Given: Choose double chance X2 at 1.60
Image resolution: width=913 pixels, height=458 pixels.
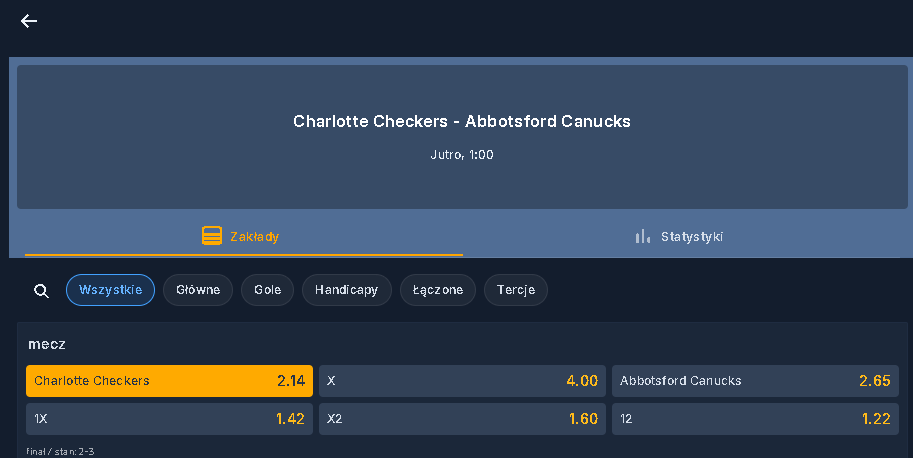Looking at the screenshot, I should coord(462,419).
